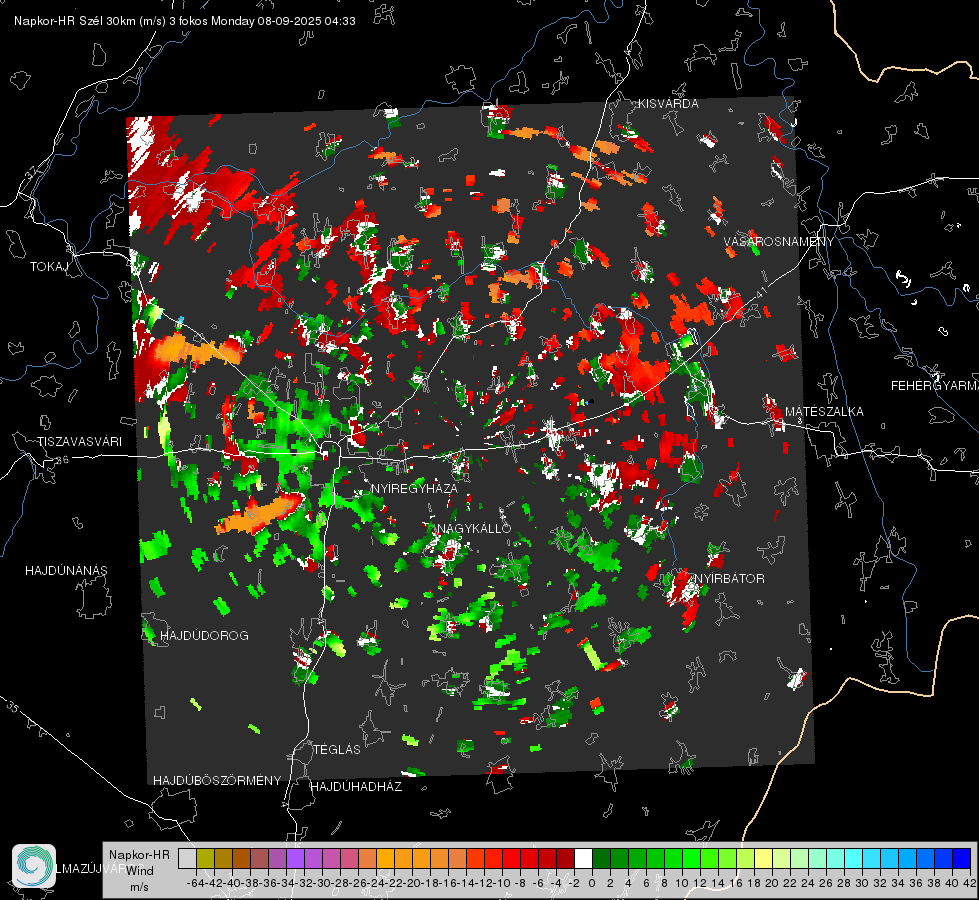Click the HAJDÚHADHÁZ town label
Screen dimensions: 979x900
click(356, 786)
